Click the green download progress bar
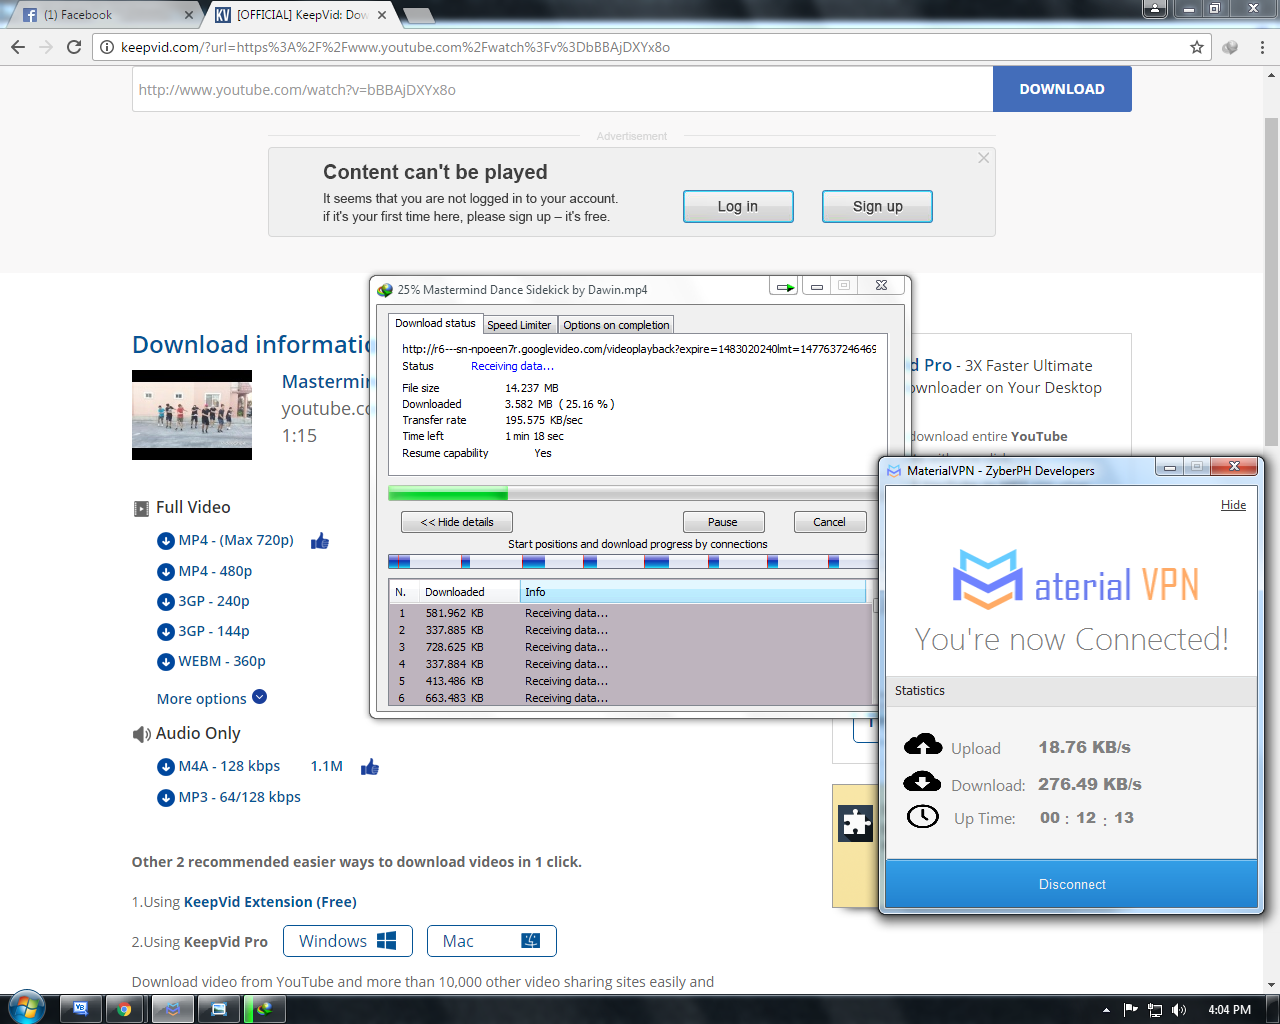The height and width of the screenshot is (1024, 1280). (448, 493)
